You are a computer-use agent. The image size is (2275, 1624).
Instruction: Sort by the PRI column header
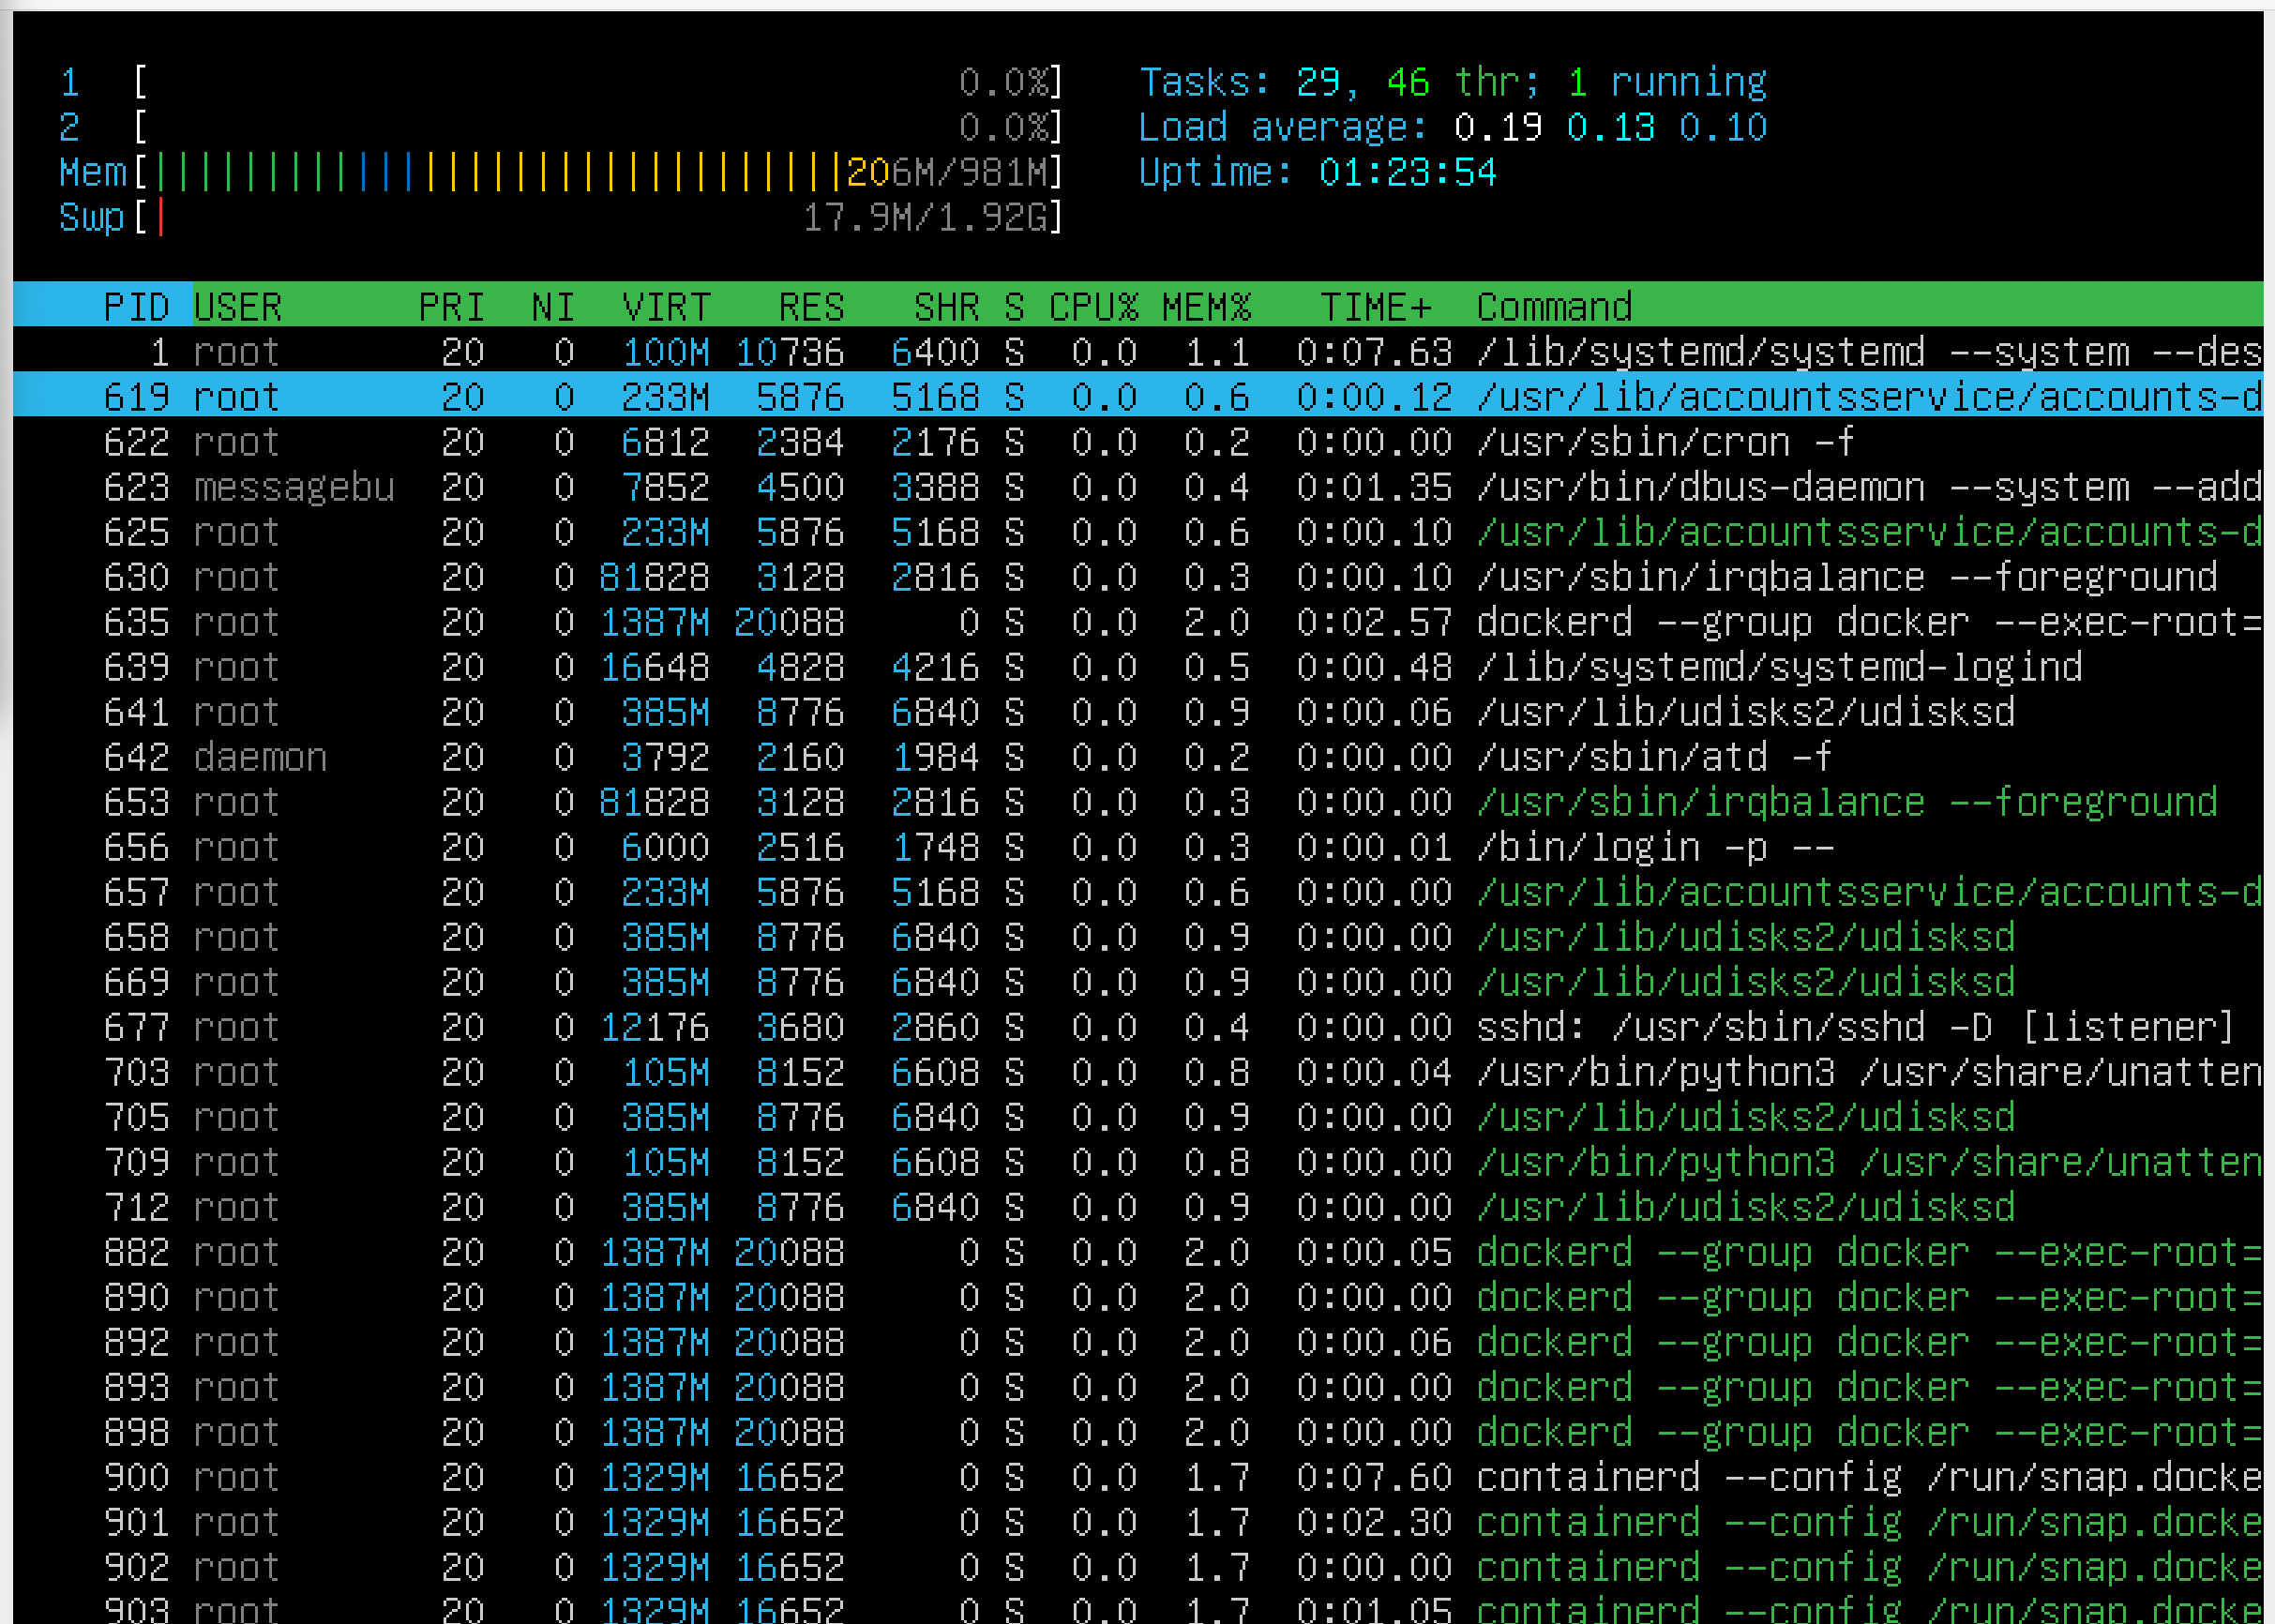pyautogui.click(x=451, y=306)
